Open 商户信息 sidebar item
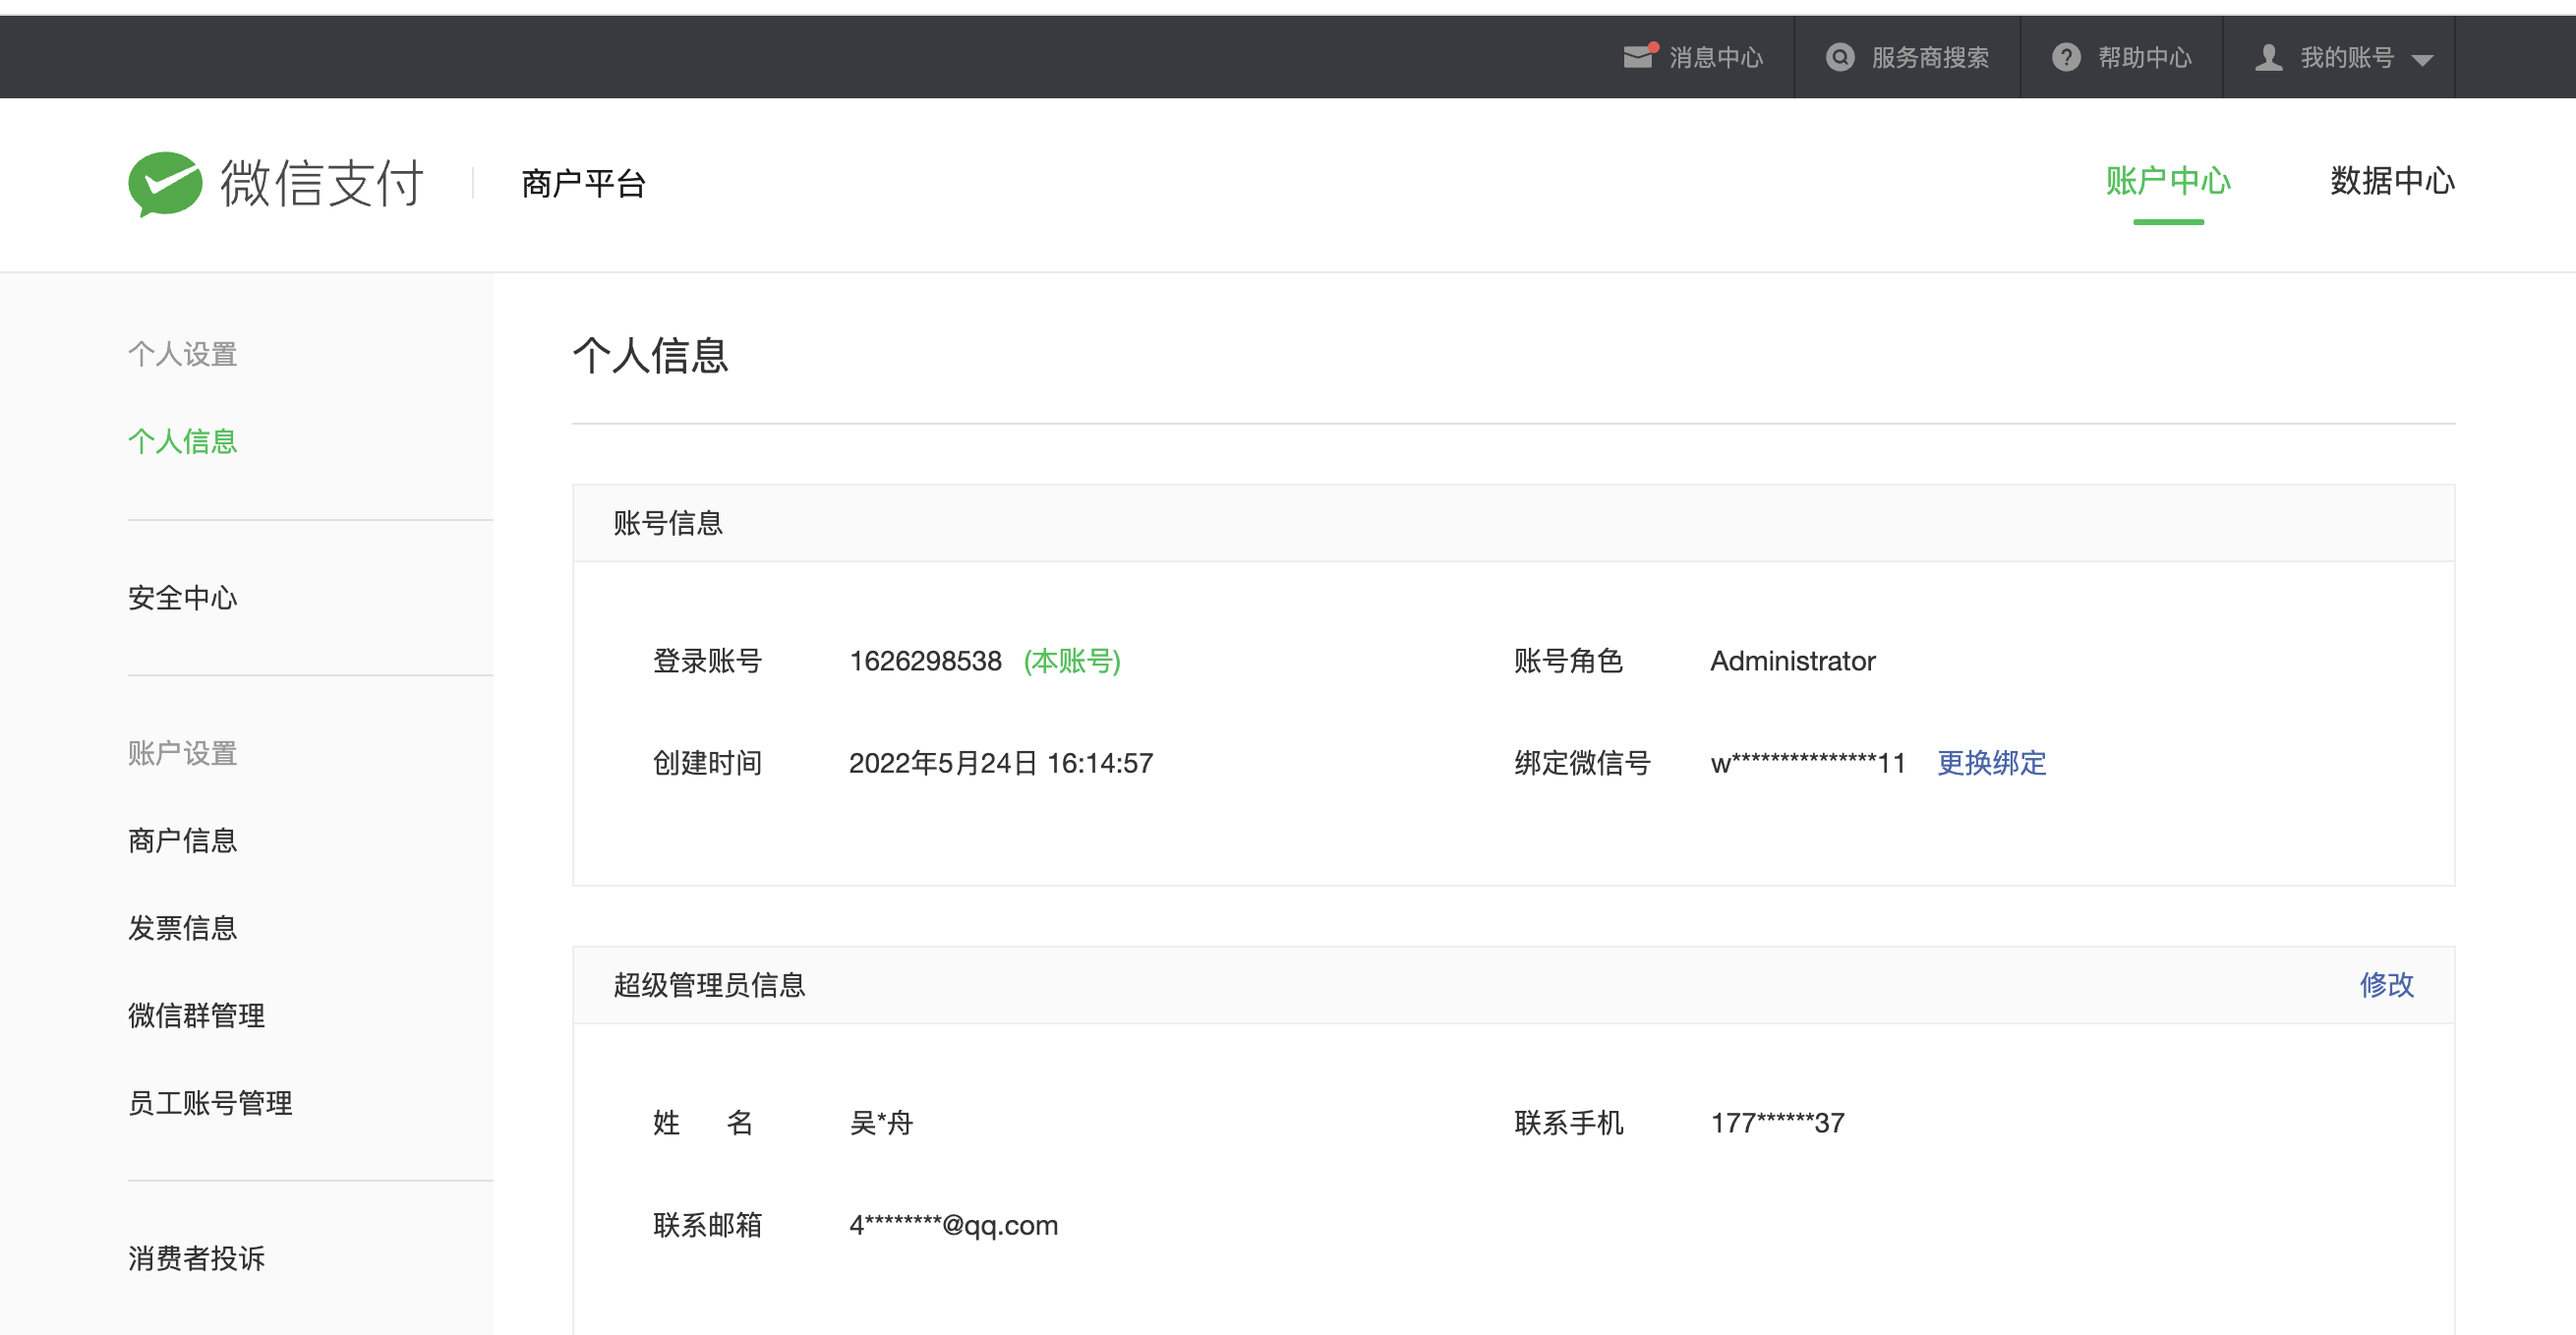The width and height of the screenshot is (2576, 1335). (183, 840)
